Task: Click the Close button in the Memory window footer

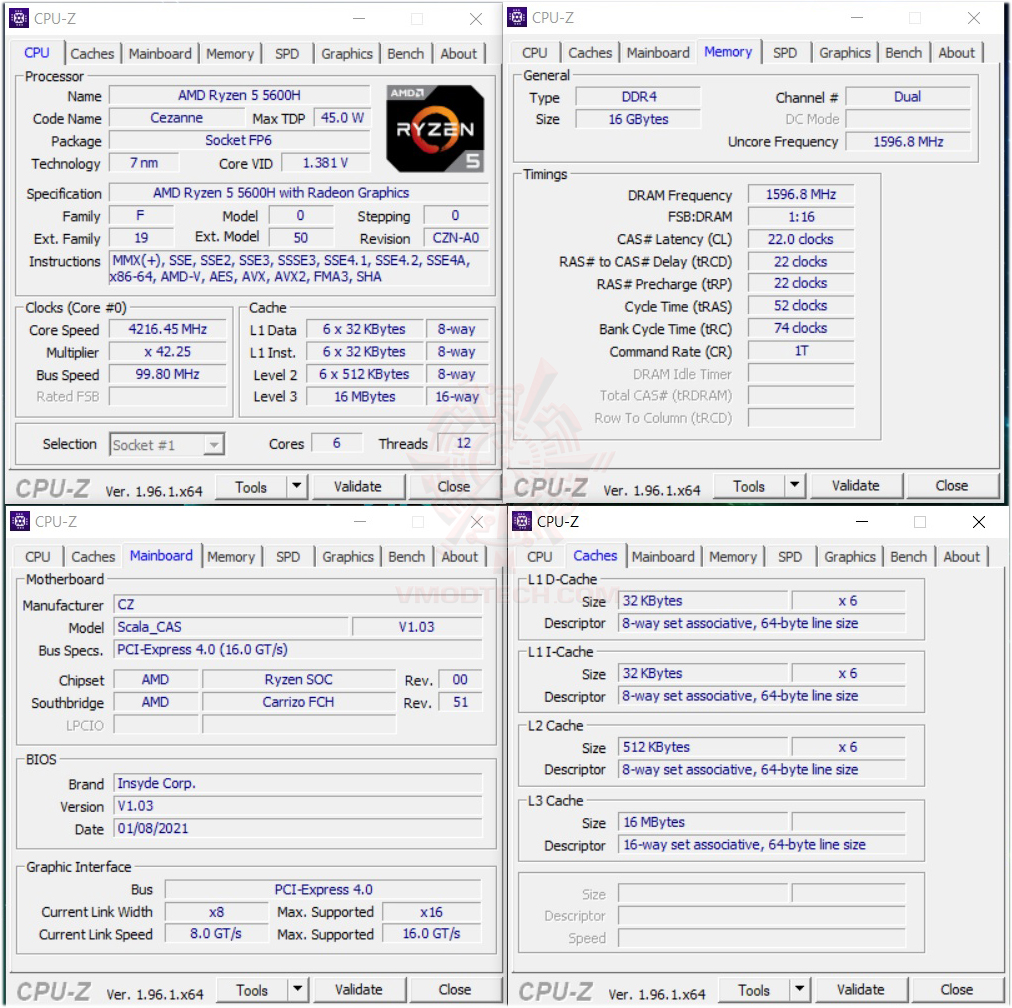Action: coord(953,485)
